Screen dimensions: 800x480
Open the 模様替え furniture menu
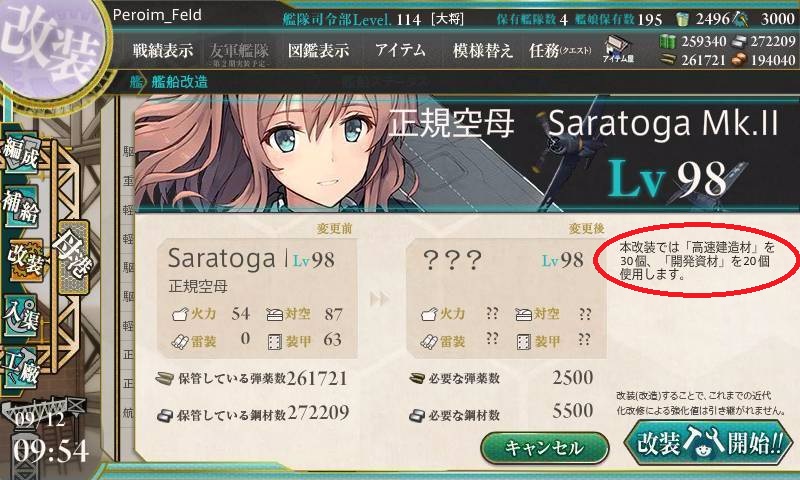click(482, 50)
